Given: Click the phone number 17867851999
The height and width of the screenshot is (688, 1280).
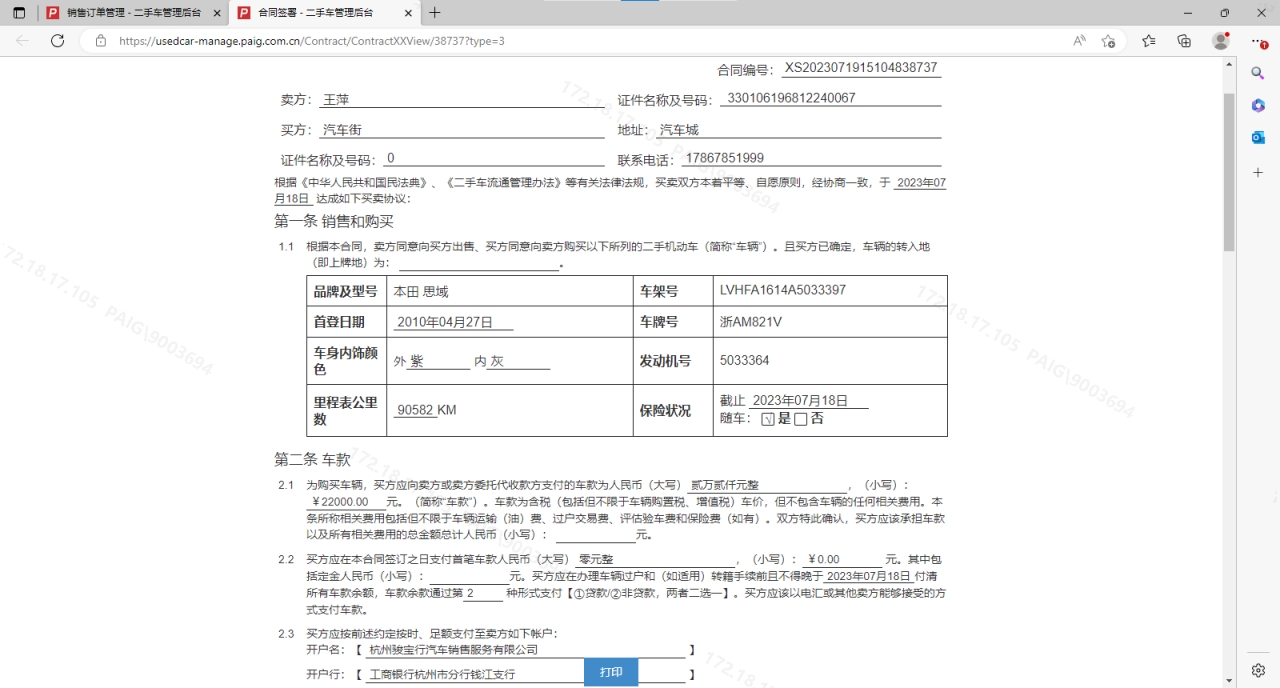Looking at the screenshot, I should (x=724, y=158).
